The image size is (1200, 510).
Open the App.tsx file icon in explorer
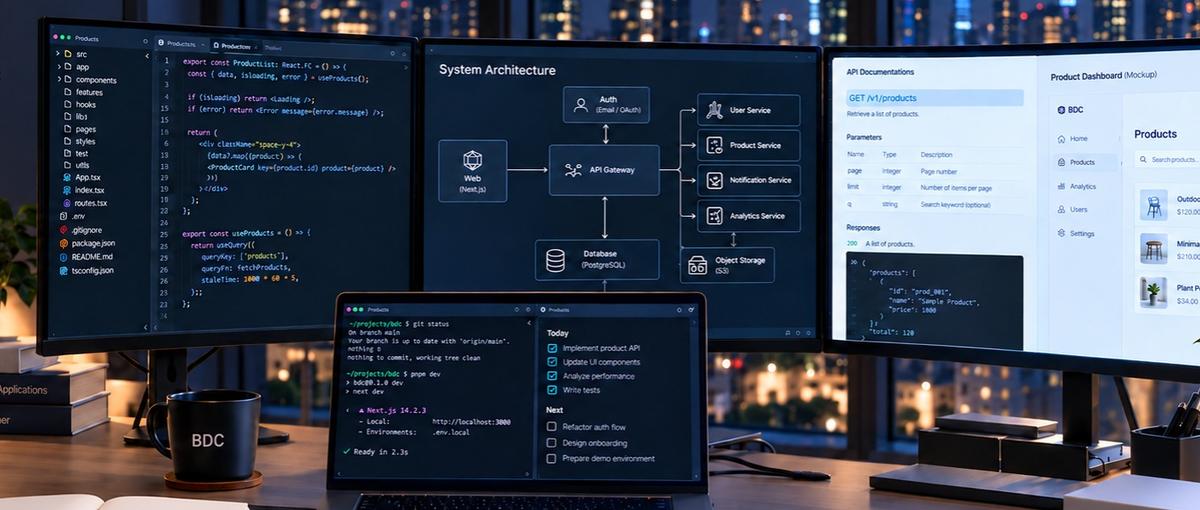coord(65,176)
